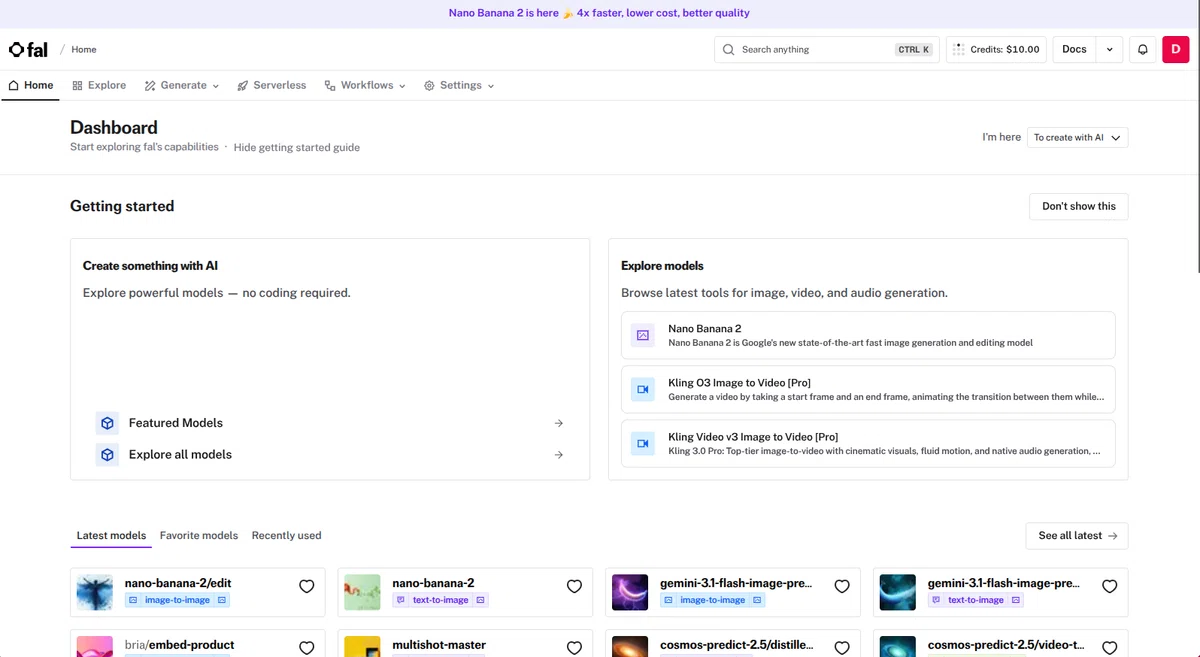Click the bria/embed-product model name
The image size is (1200, 657).
point(179,645)
